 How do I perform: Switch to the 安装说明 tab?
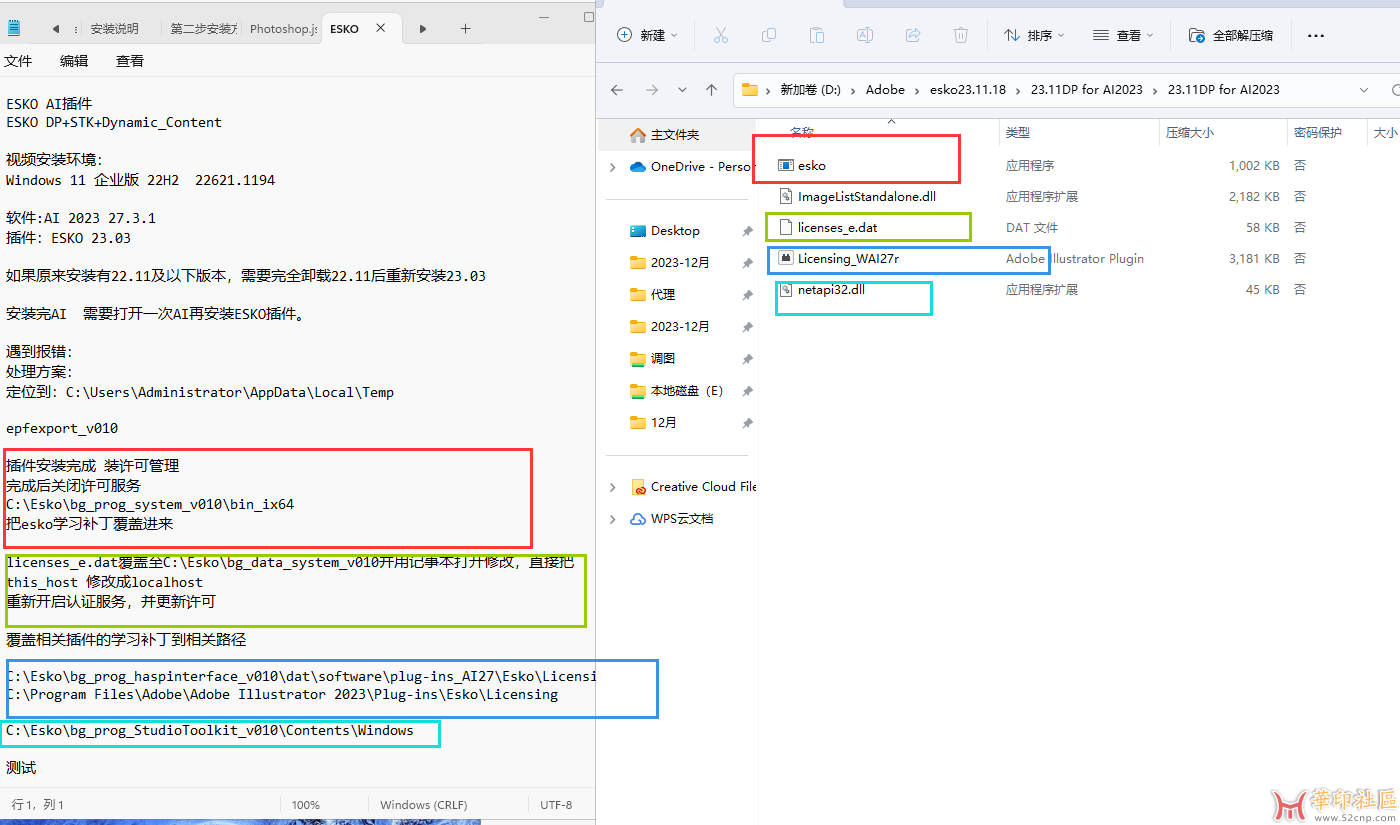click(x=115, y=29)
